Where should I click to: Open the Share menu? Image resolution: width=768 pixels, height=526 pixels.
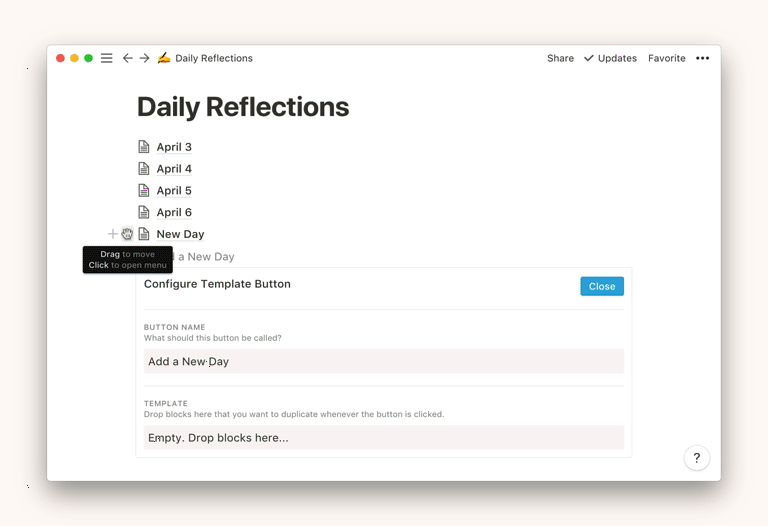pos(560,58)
